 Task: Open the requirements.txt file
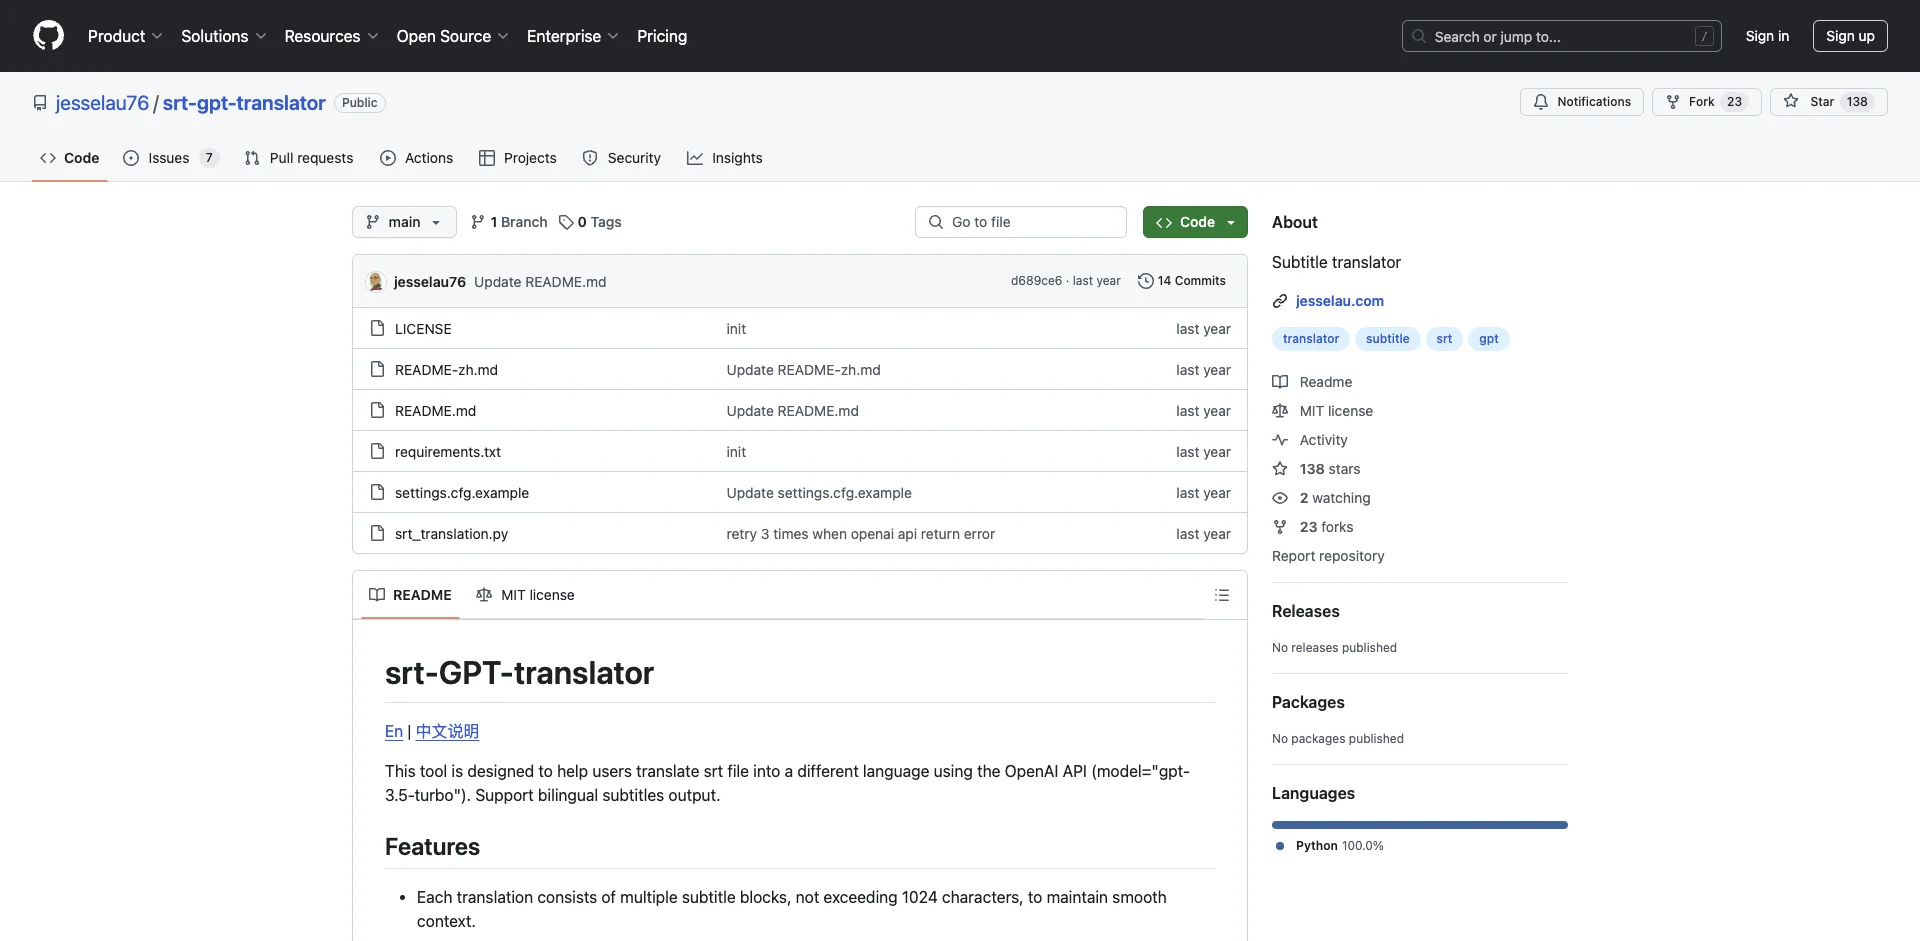tap(448, 452)
